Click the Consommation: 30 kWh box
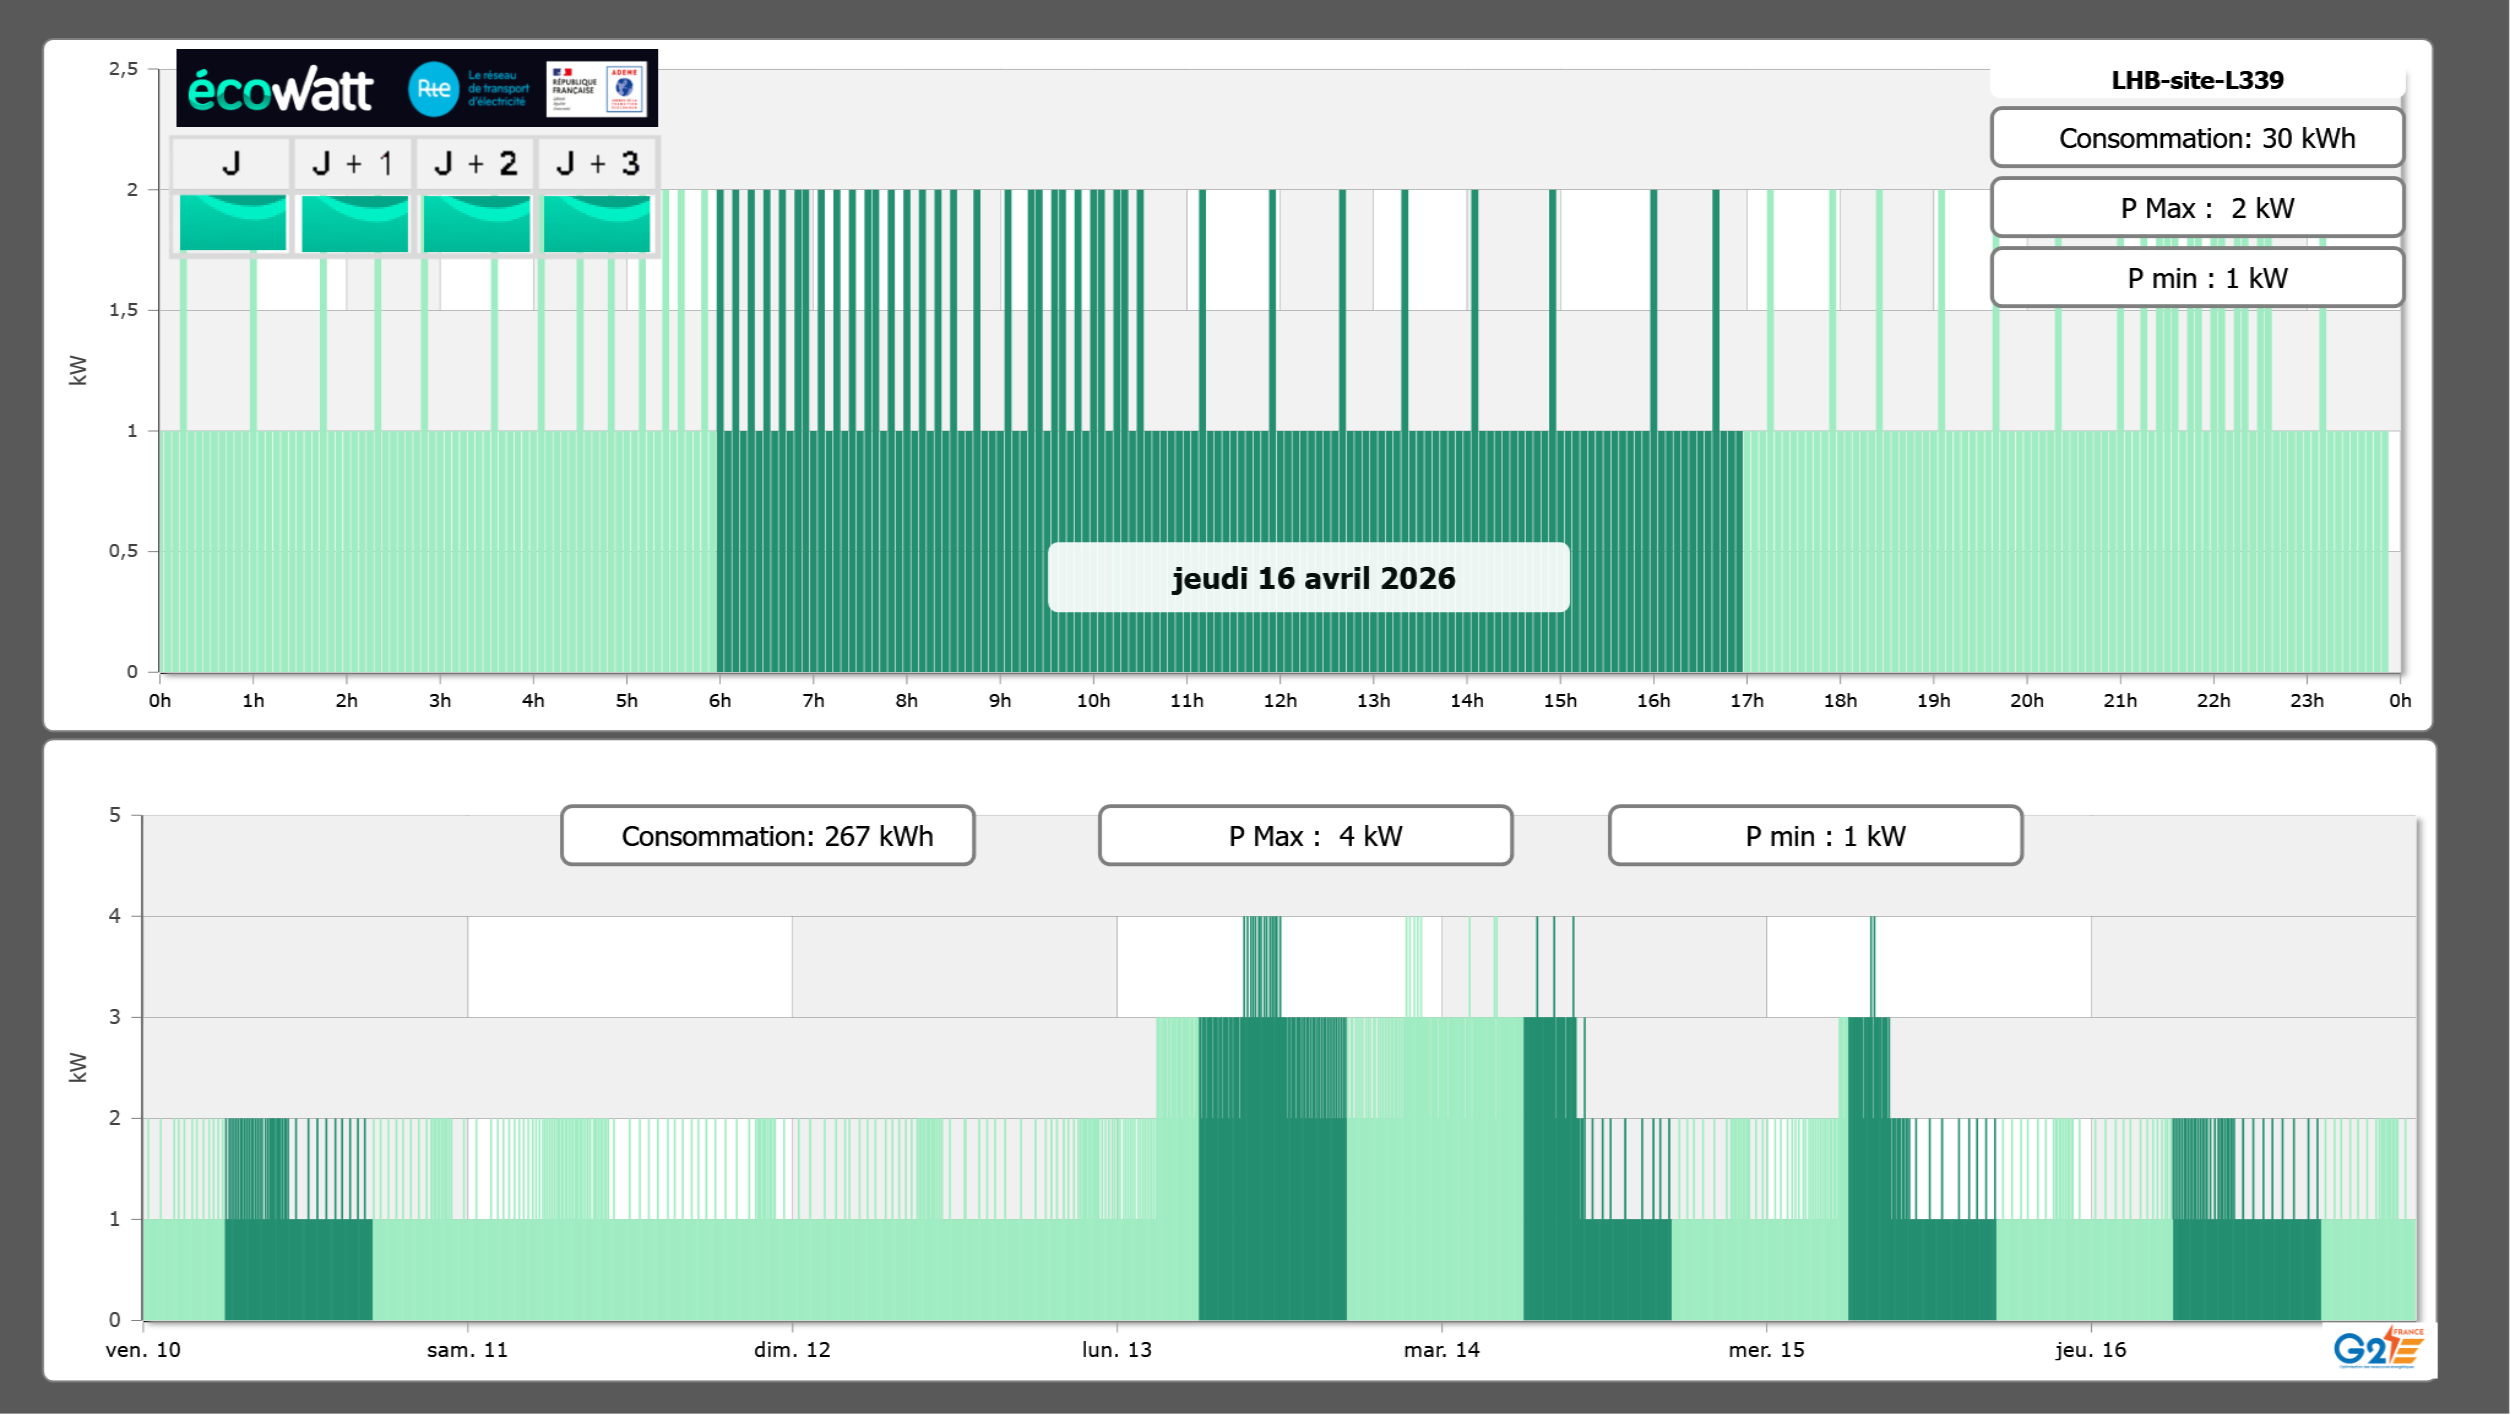2511x1415 pixels. pyautogui.click(x=2196, y=138)
